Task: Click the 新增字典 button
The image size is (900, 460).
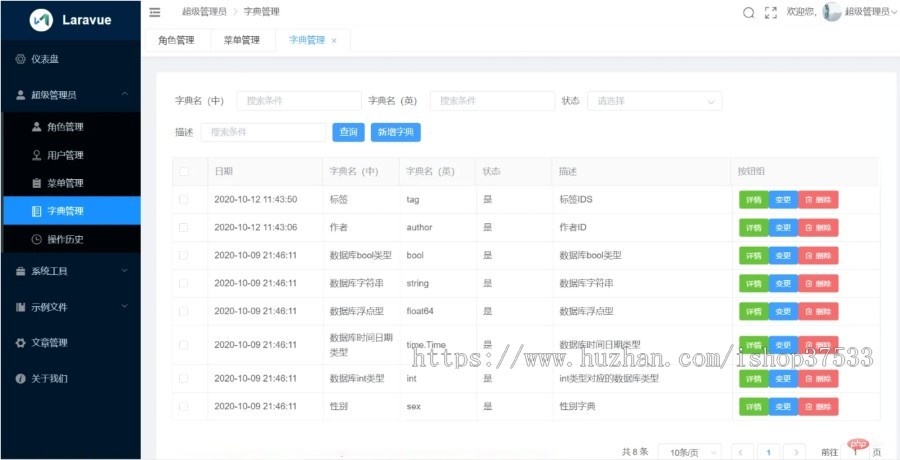Action: [x=395, y=132]
